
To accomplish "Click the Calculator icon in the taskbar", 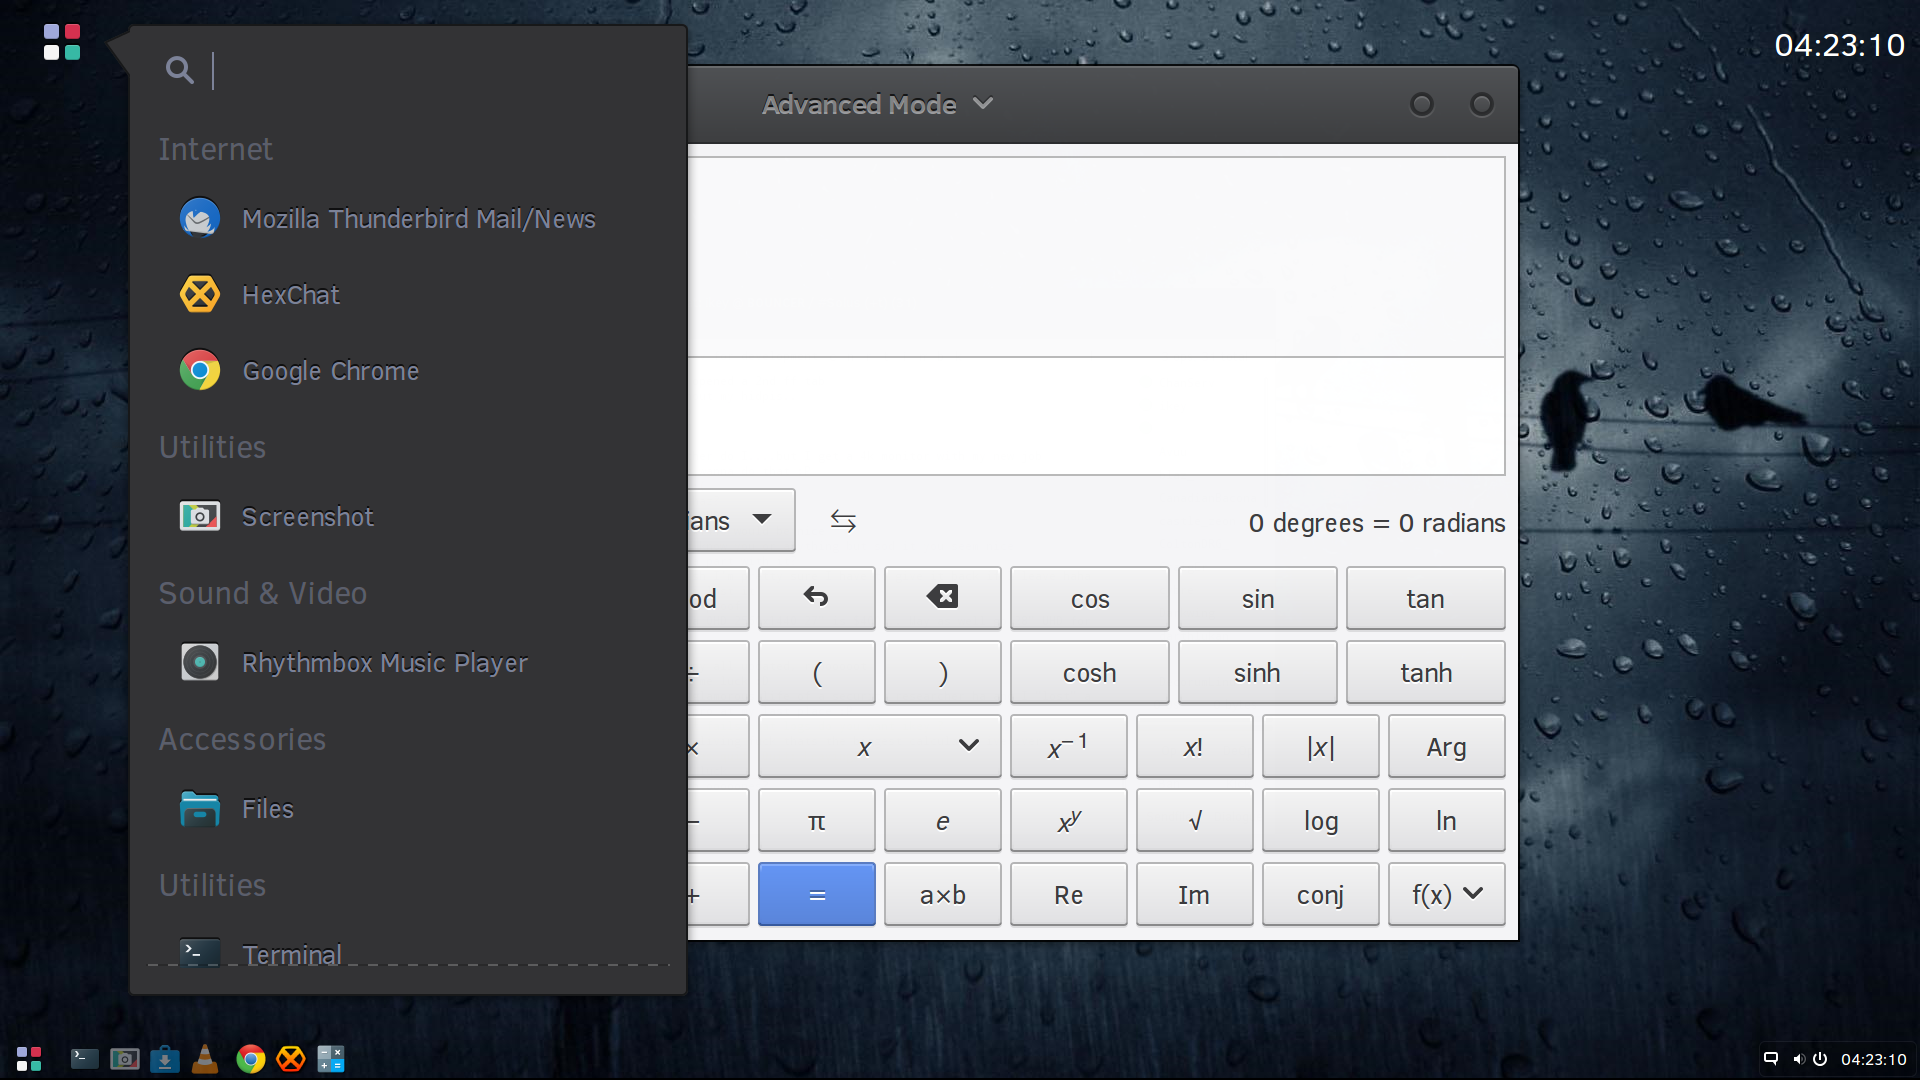I will [331, 1059].
